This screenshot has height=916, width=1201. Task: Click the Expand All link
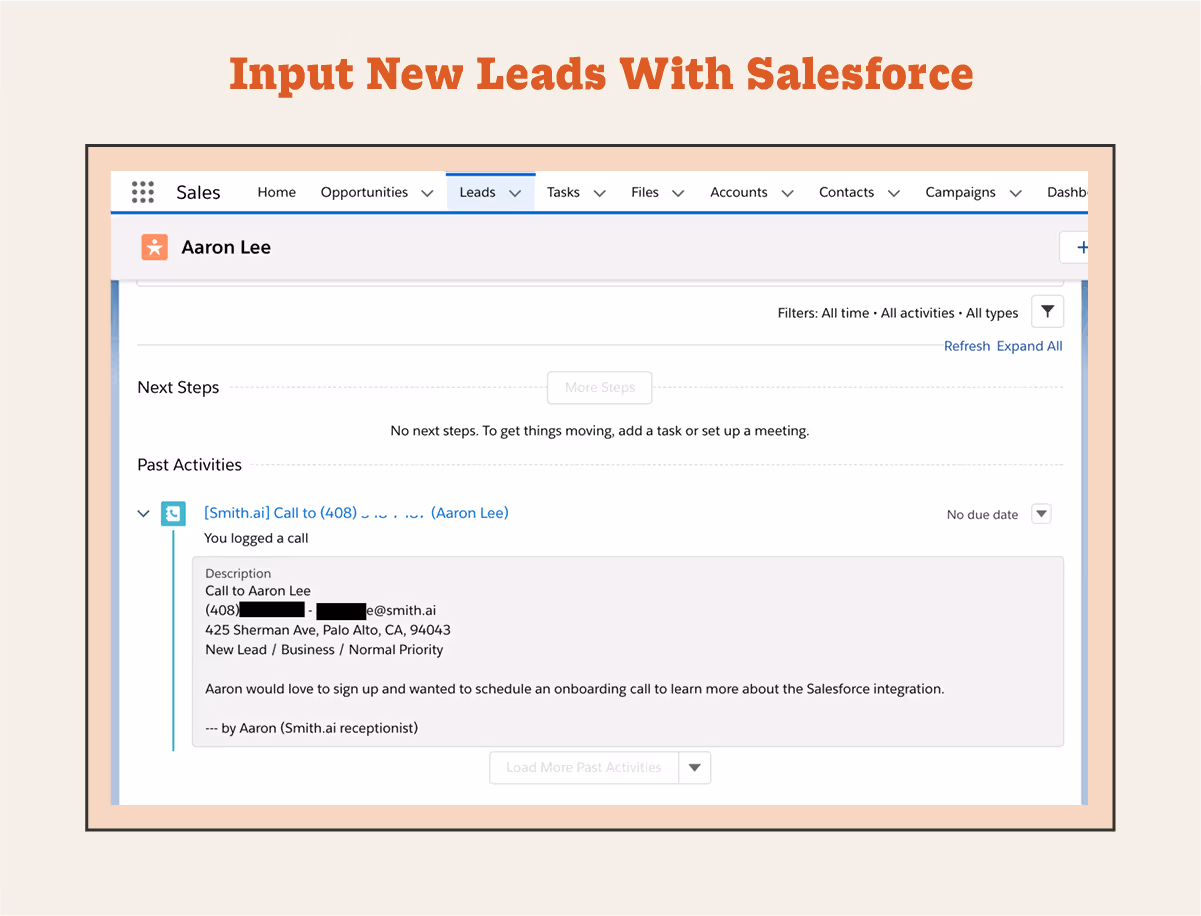(1029, 345)
